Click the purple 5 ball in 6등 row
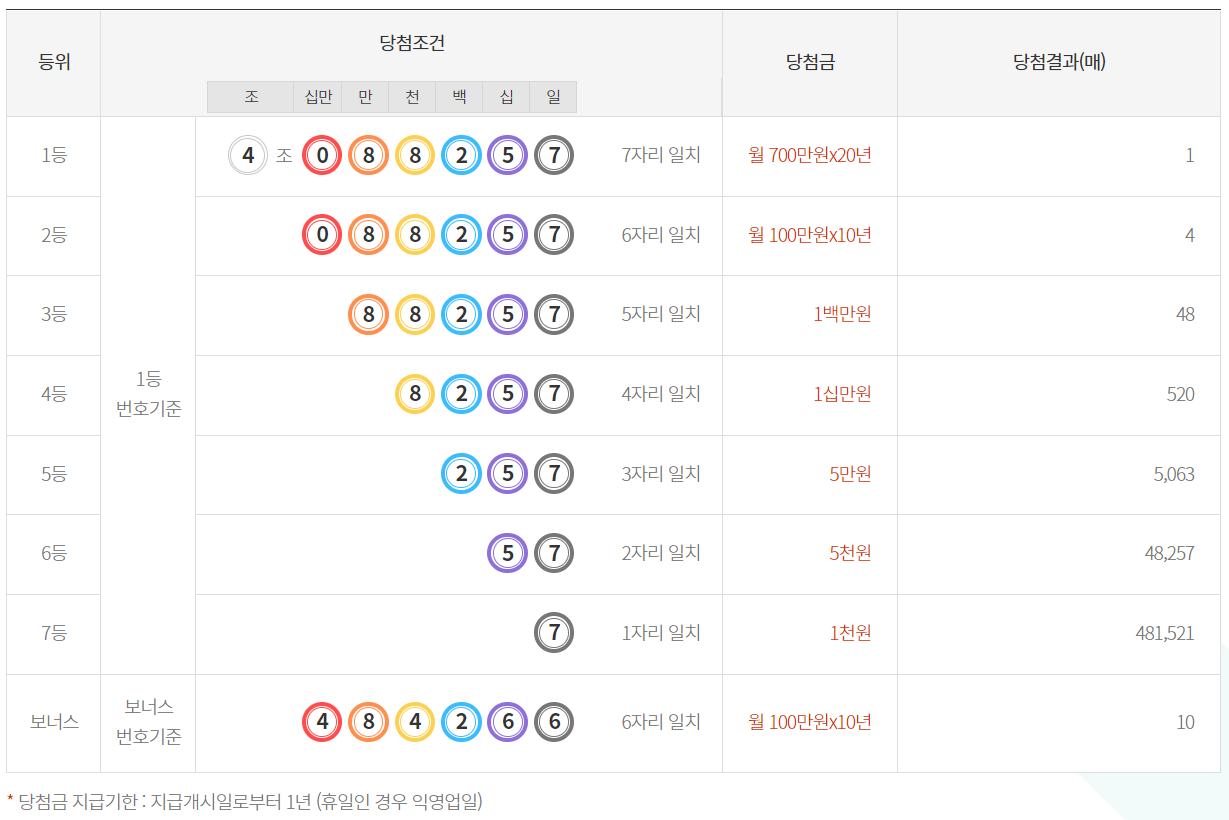The image size is (1229, 820). click(507, 553)
